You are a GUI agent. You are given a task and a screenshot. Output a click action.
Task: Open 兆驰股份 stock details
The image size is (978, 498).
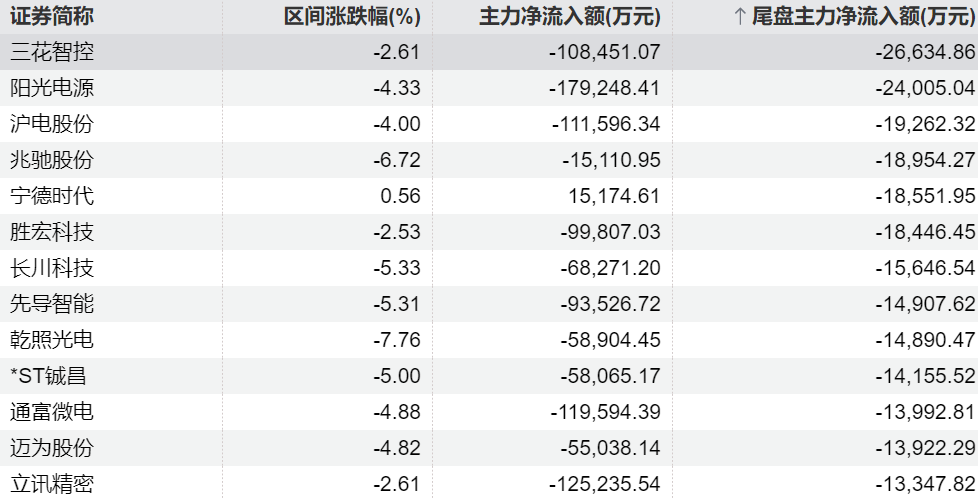pos(52,160)
